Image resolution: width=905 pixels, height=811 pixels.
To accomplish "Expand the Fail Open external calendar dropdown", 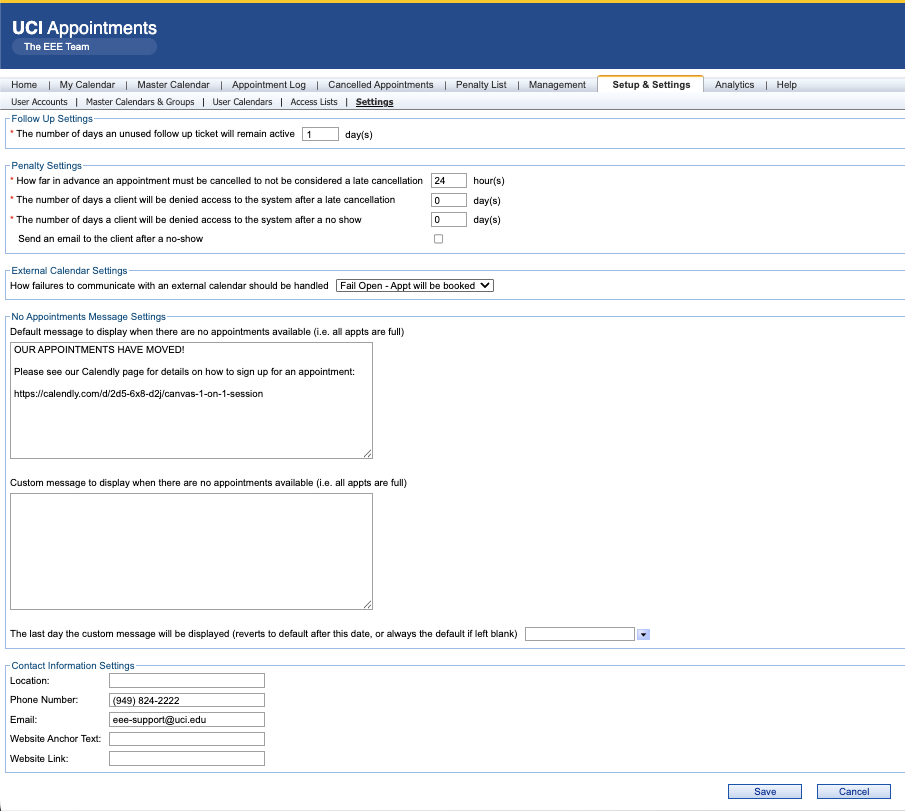I will pos(415,286).
